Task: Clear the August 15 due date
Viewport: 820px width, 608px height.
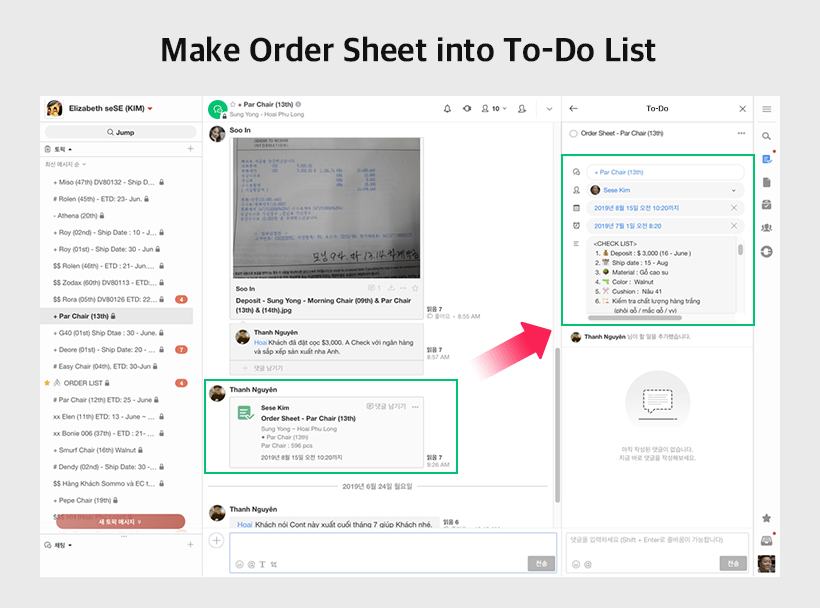Action: pos(734,208)
